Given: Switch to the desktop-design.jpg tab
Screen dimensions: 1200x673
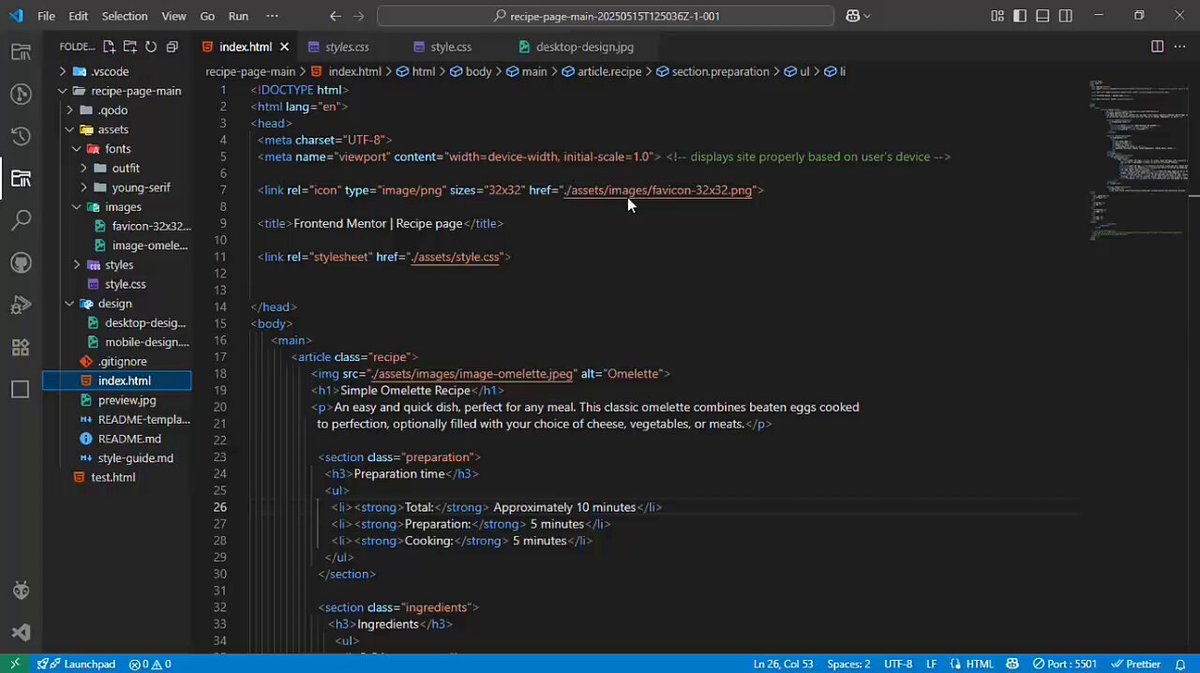Looking at the screenshot, I should (x=584, y=47).
